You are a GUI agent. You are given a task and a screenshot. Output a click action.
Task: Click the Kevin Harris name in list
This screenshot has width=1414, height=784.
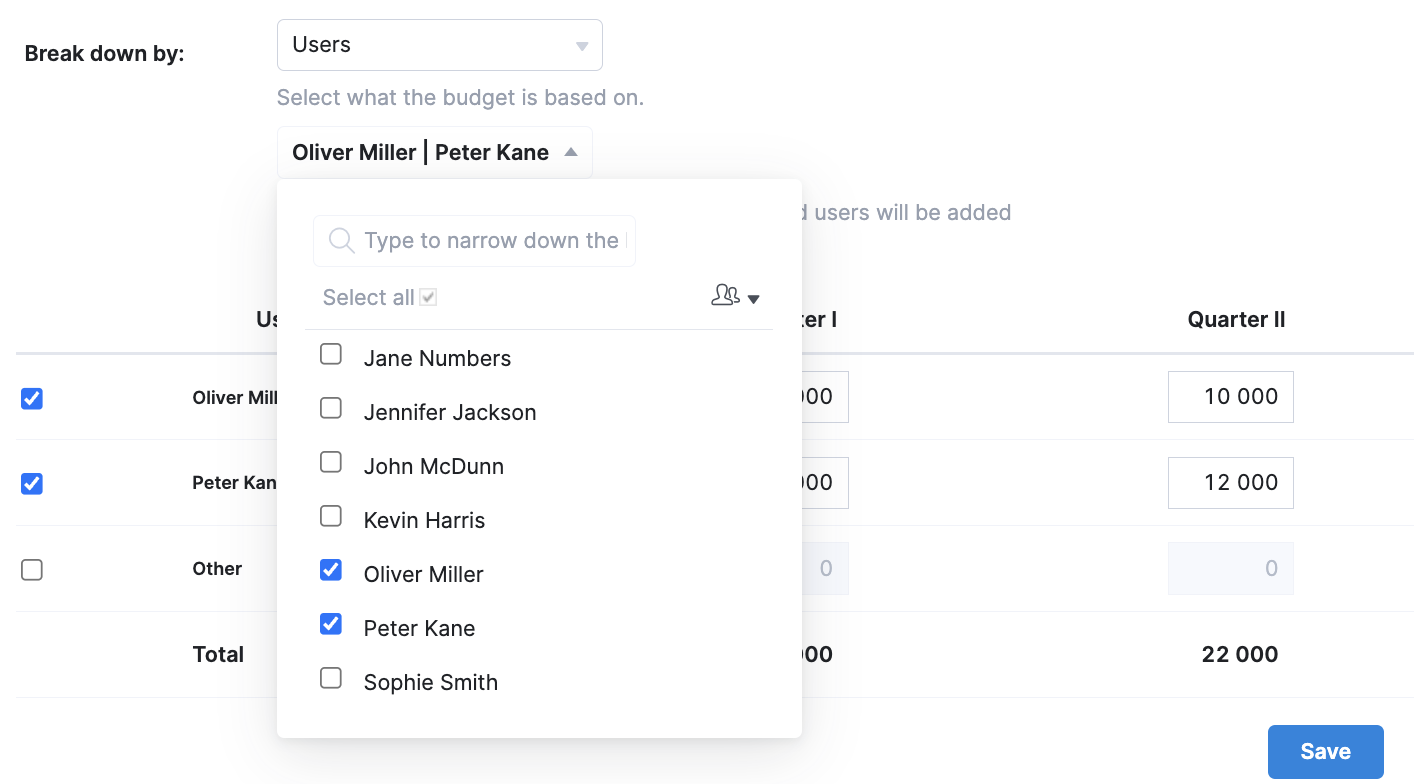tap(424, 520)
